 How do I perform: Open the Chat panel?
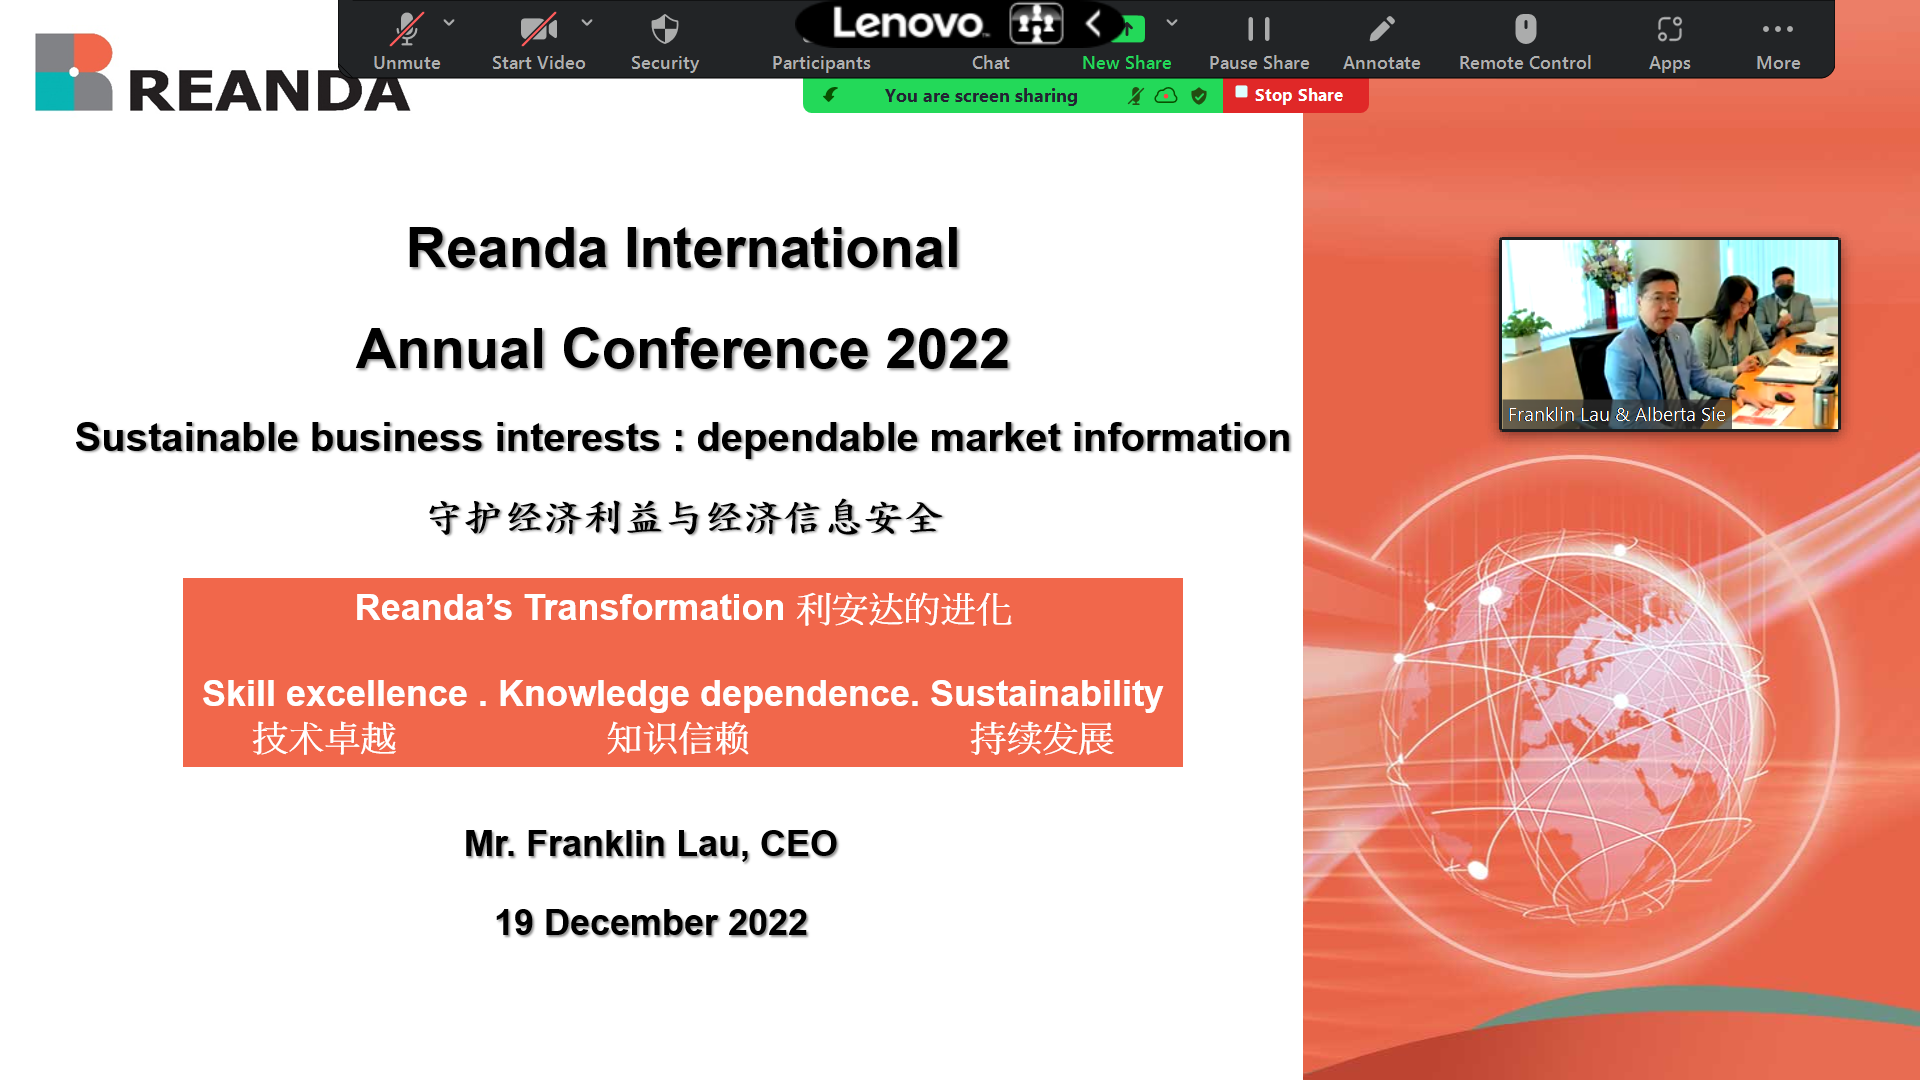[990, 62]
